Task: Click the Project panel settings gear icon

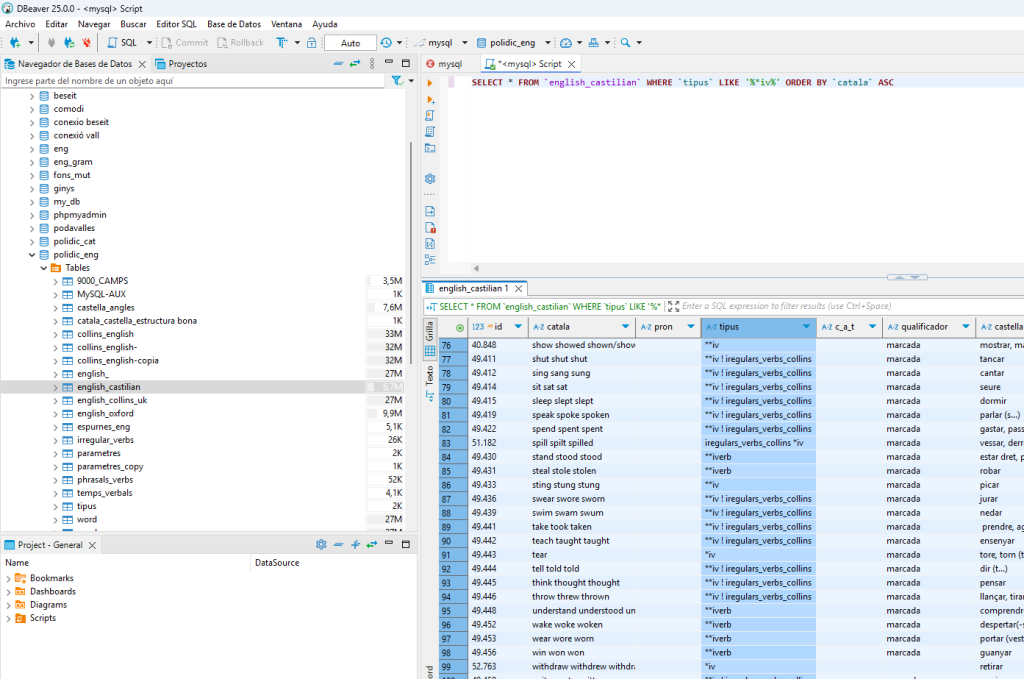Action: 321,545
